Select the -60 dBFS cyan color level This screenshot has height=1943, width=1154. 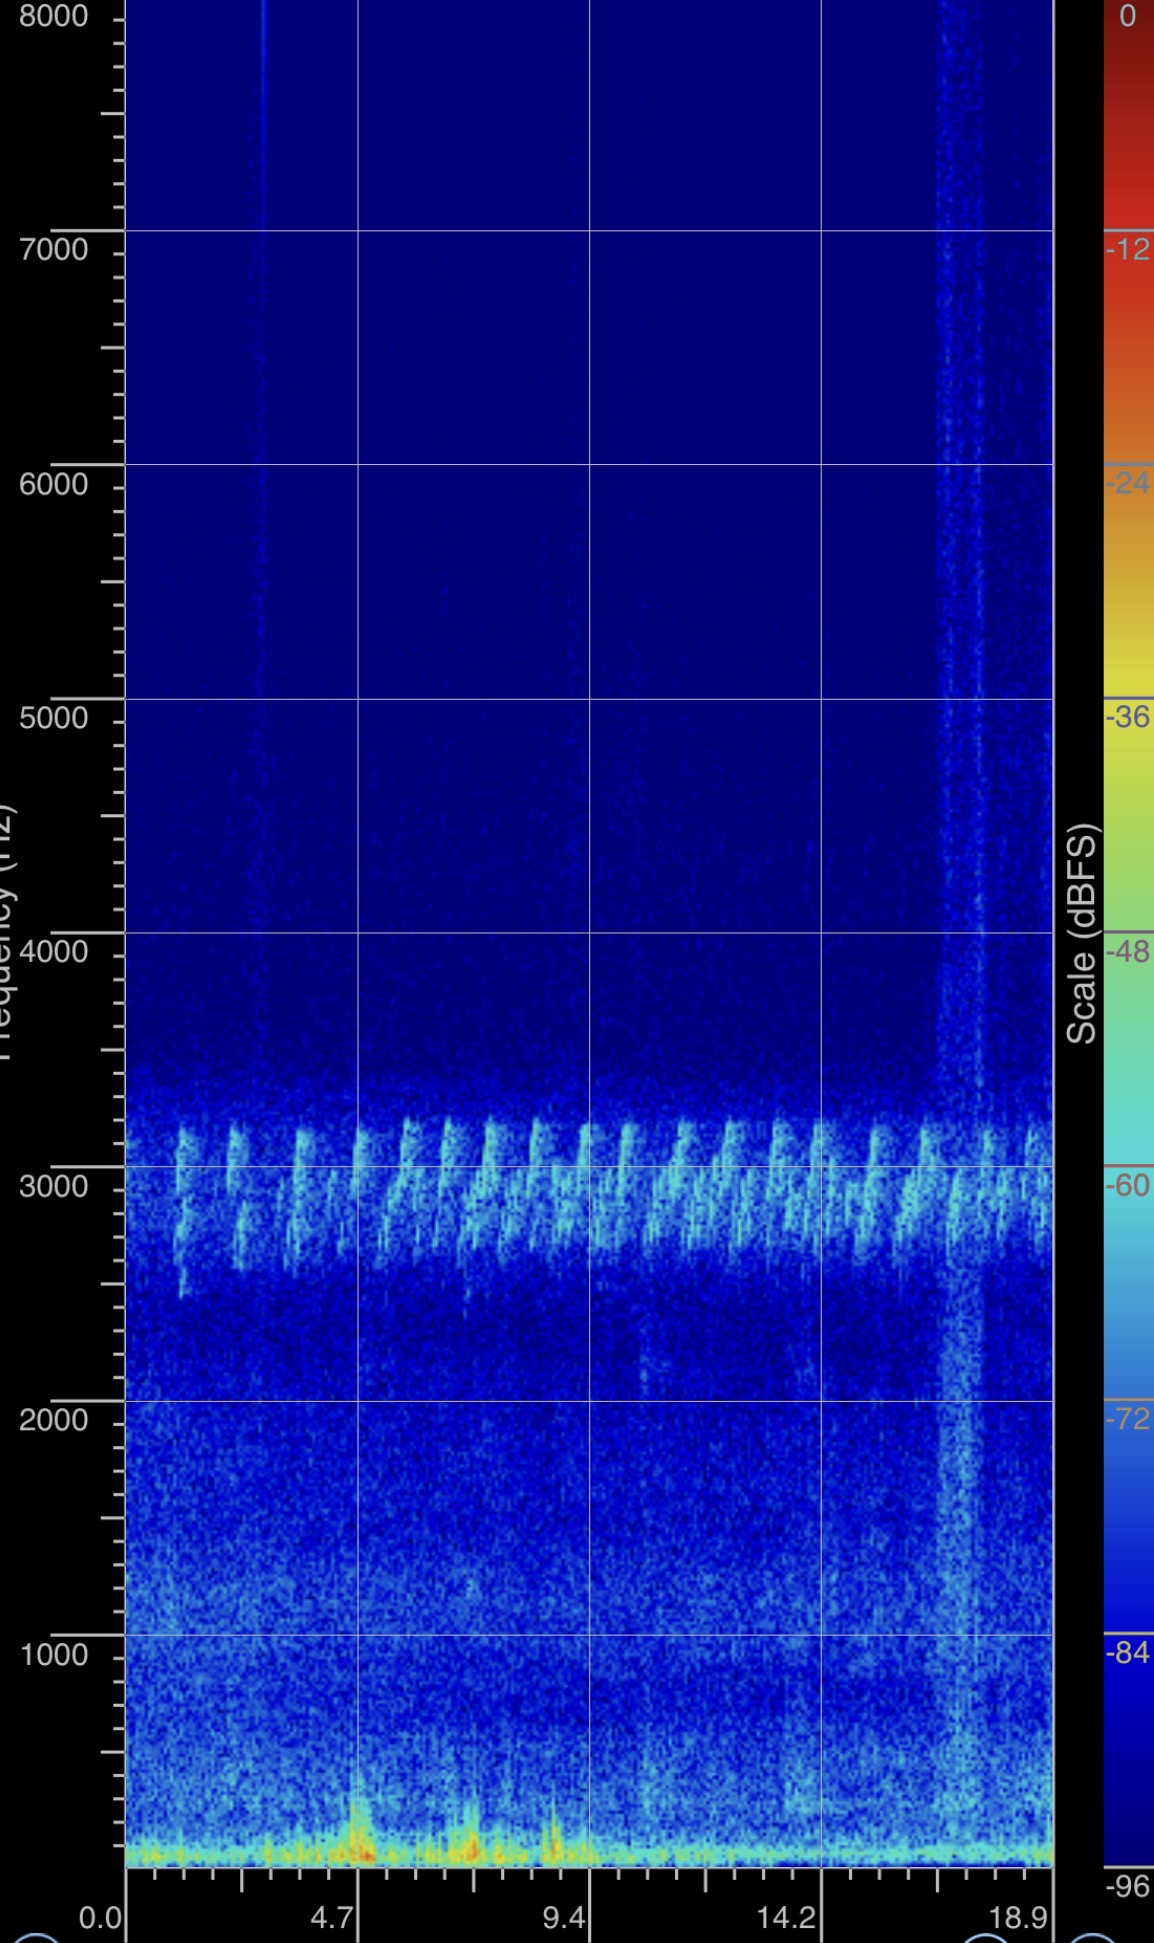1128,1185
